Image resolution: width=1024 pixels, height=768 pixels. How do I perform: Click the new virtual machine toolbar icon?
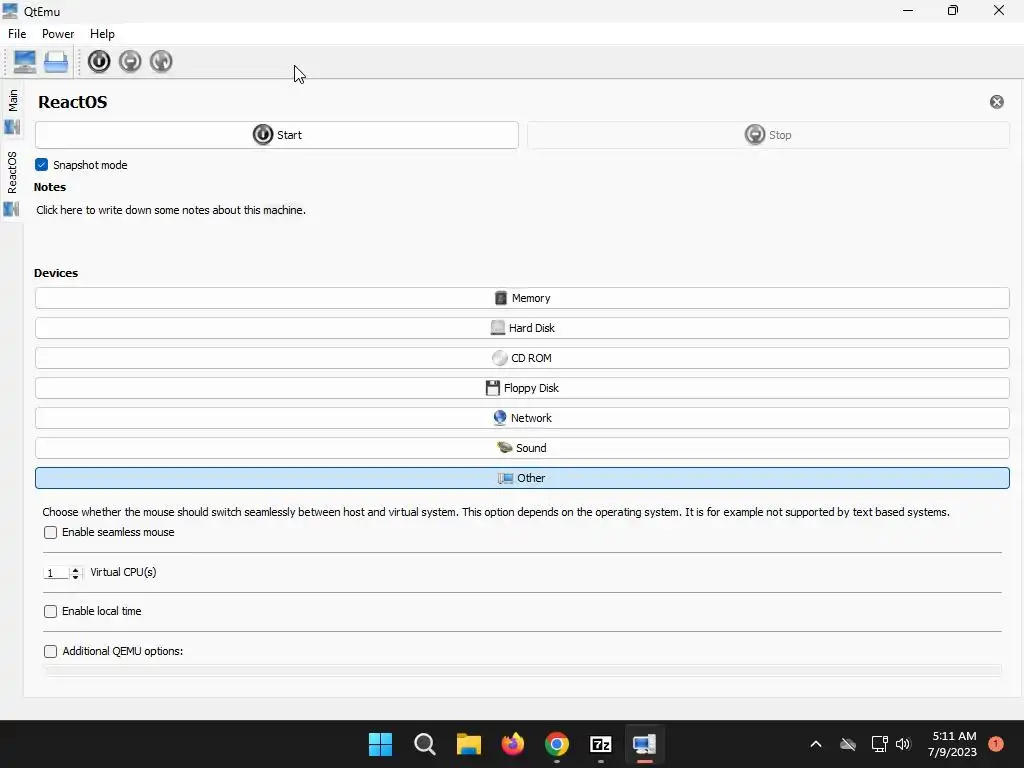pyautogui.click(x=25, y=61)
